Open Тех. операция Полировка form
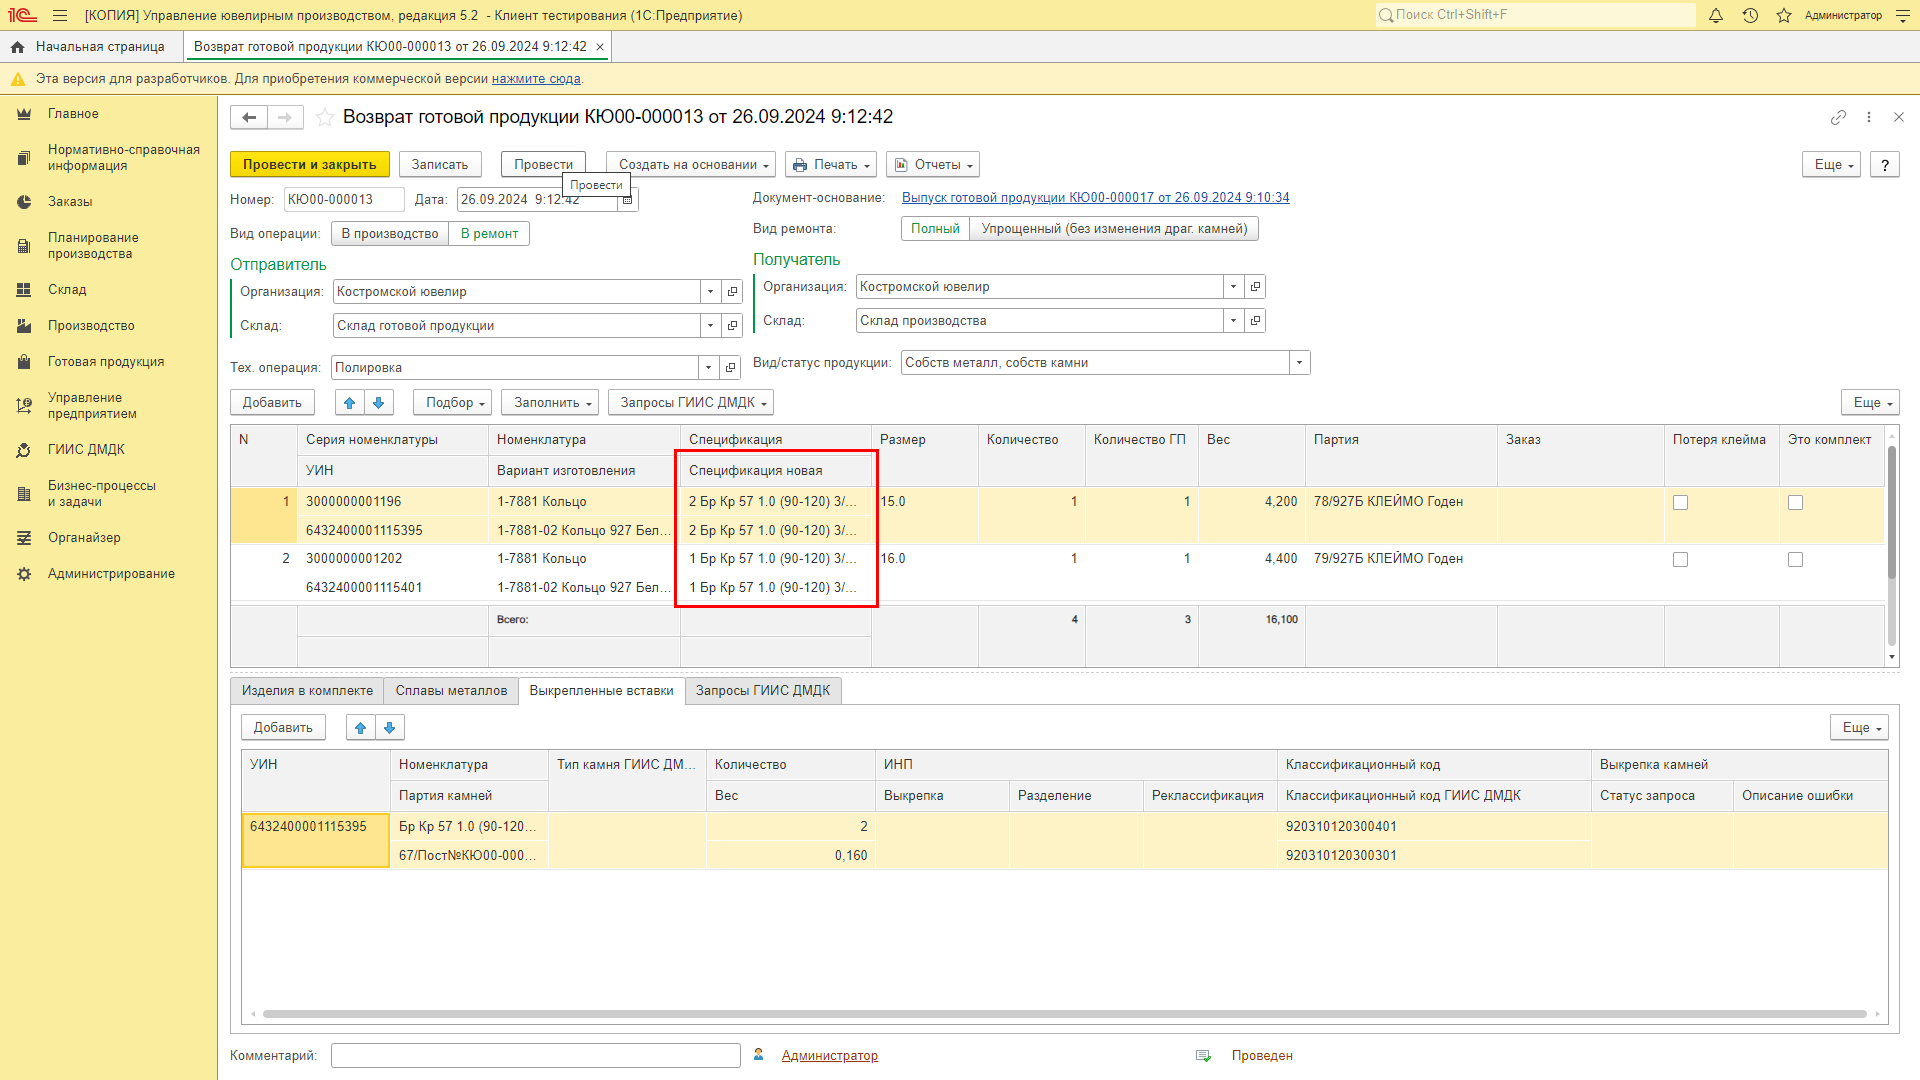This screenshot has width=1920, height=1080. coord(730,368)
